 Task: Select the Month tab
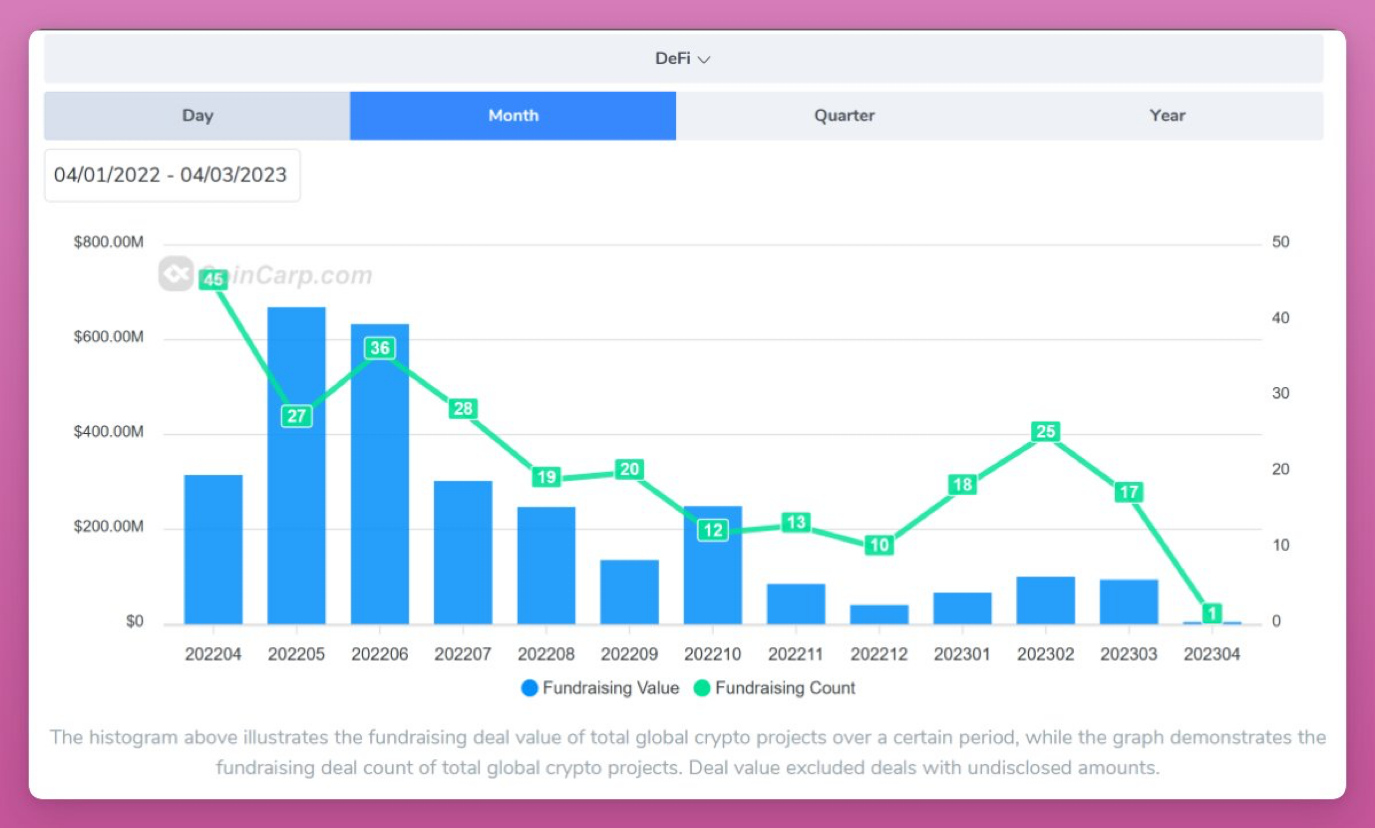coord(513,116)
